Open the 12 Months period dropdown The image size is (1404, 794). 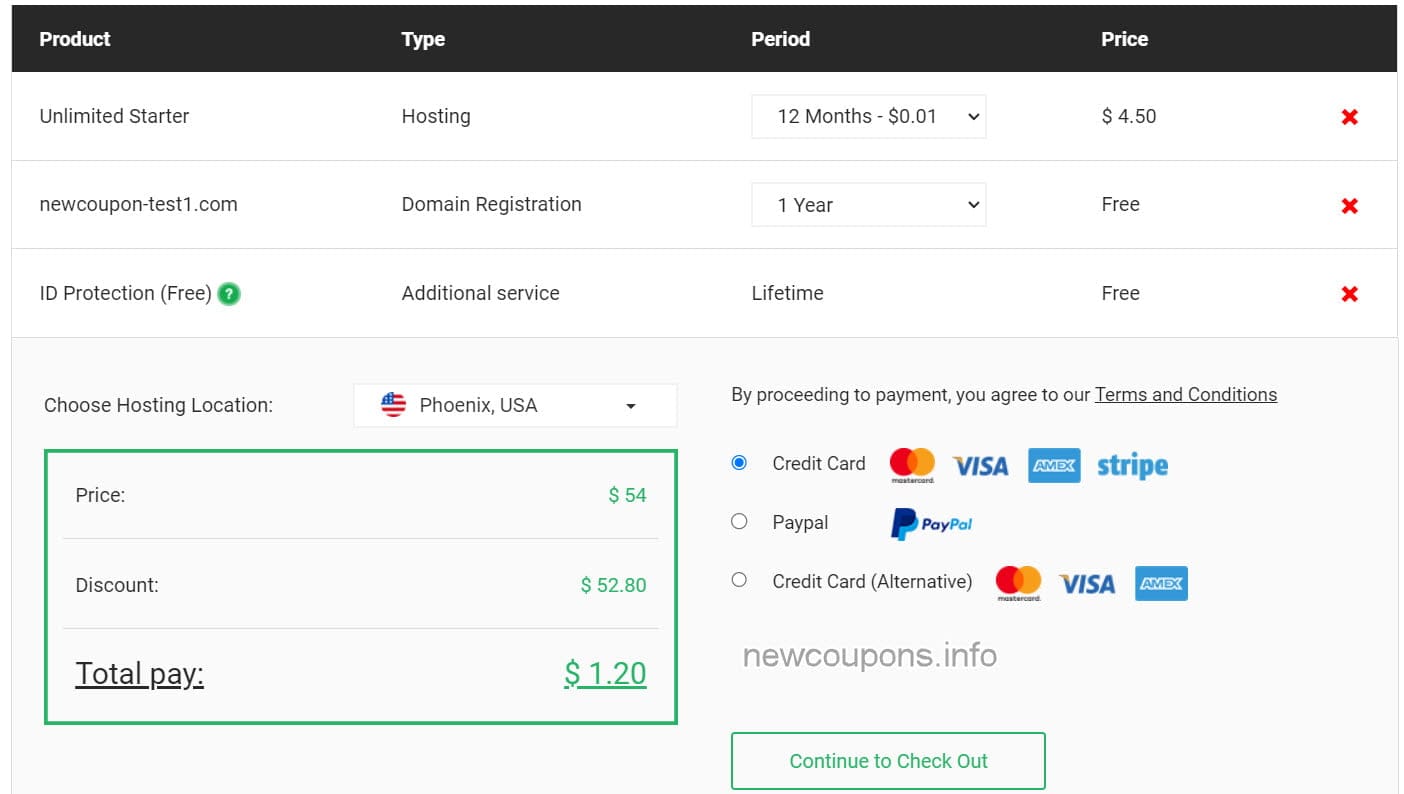click(x=868, y=116)
